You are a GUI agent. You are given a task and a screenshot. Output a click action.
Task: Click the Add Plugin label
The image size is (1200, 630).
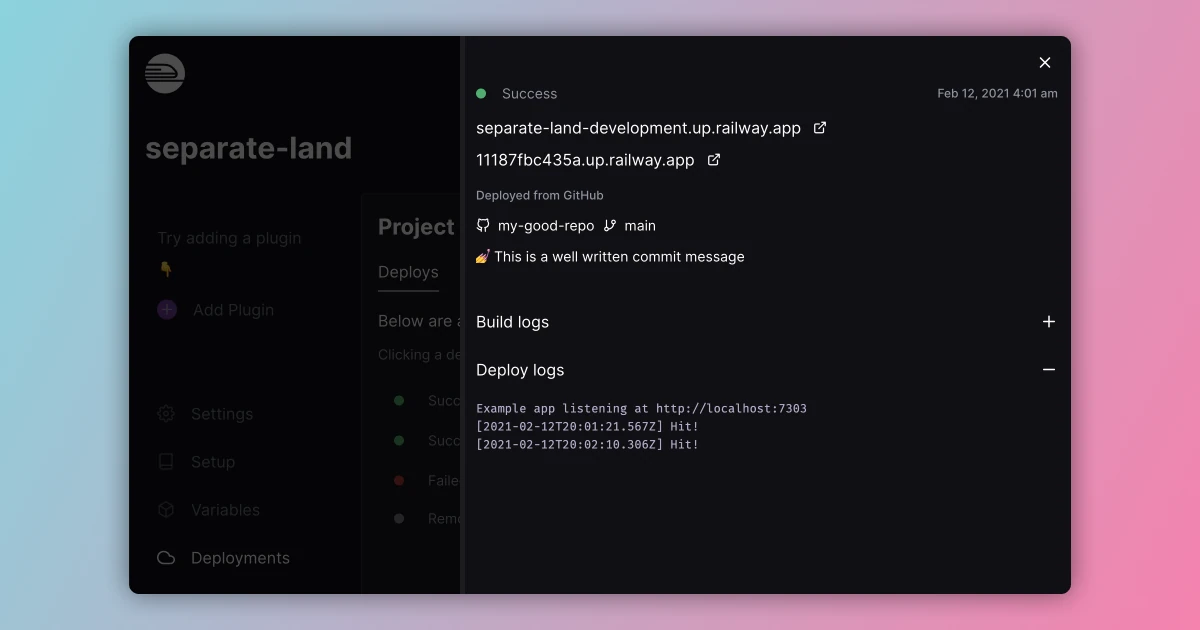(233, 310)
